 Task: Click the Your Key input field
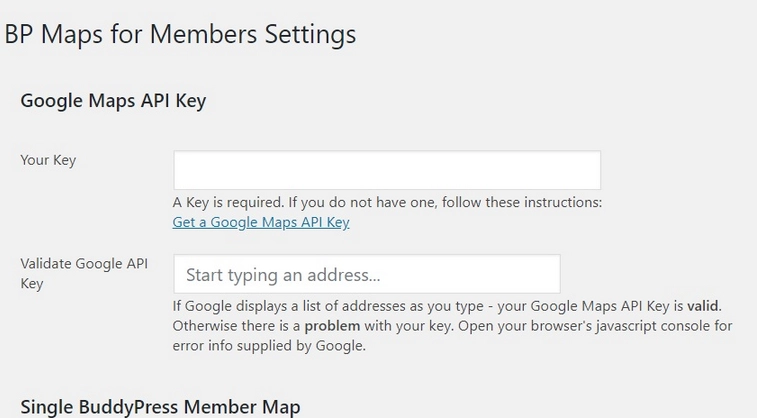(386, 170)
